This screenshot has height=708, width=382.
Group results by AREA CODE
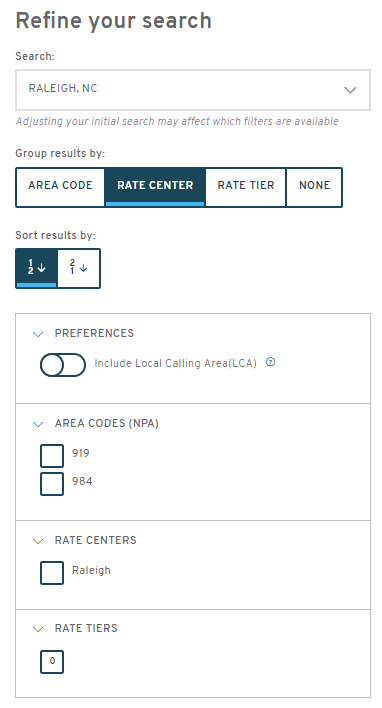(61, 187)
